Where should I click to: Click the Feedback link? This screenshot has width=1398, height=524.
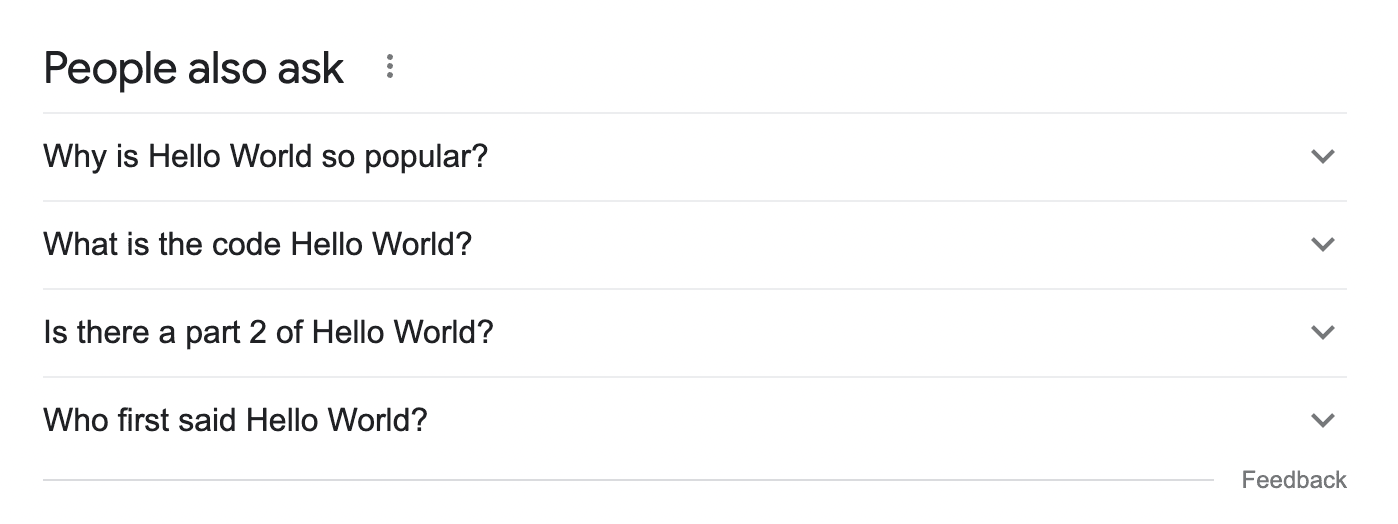tap(1294, 480)
